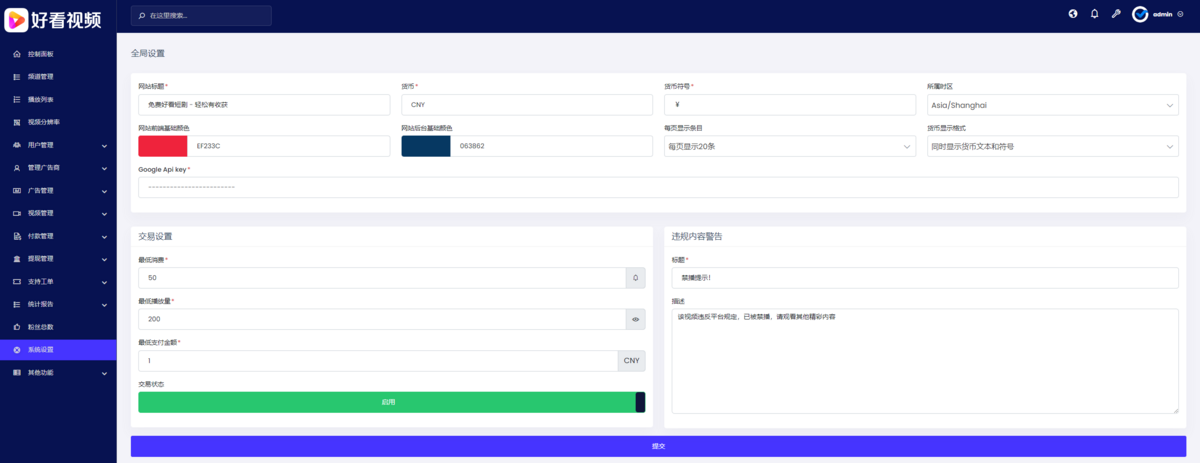Viewport: 1200px width, 463px height.
Task: Click the red 网站前端基础颜色 color swatch
Action: point(163,146)
